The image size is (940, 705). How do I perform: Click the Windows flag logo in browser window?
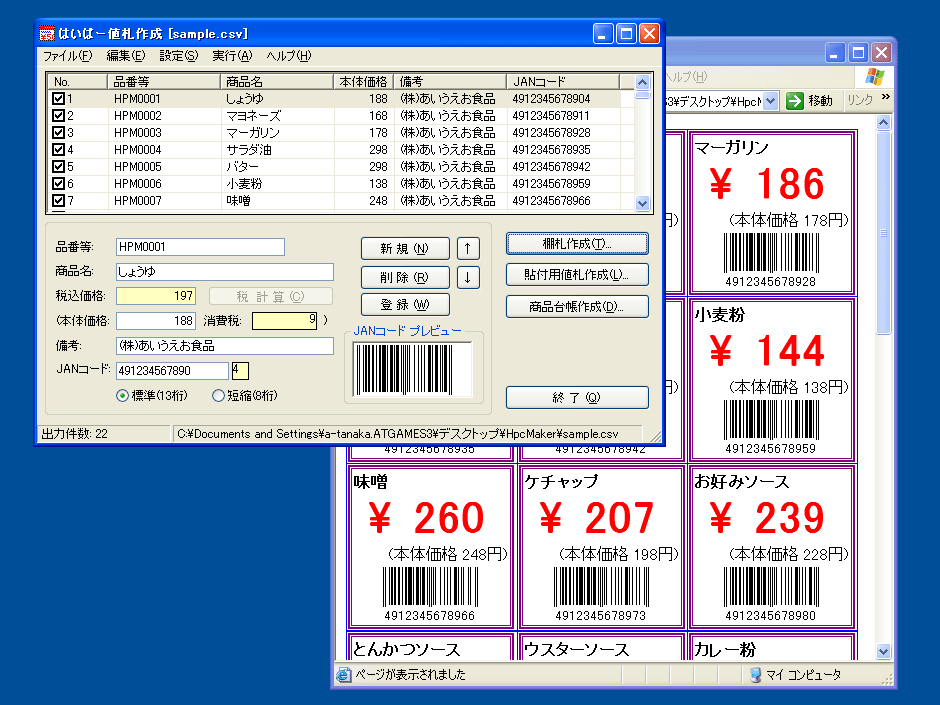point(875,77)
